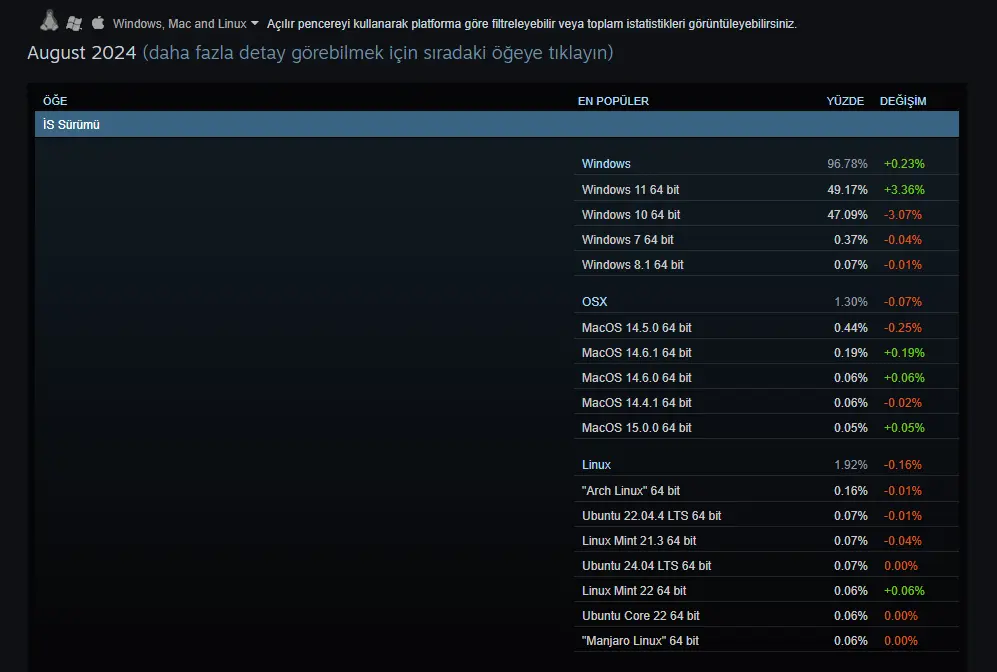Click the Windows 10 64 bit row

[x=766, y=214]
